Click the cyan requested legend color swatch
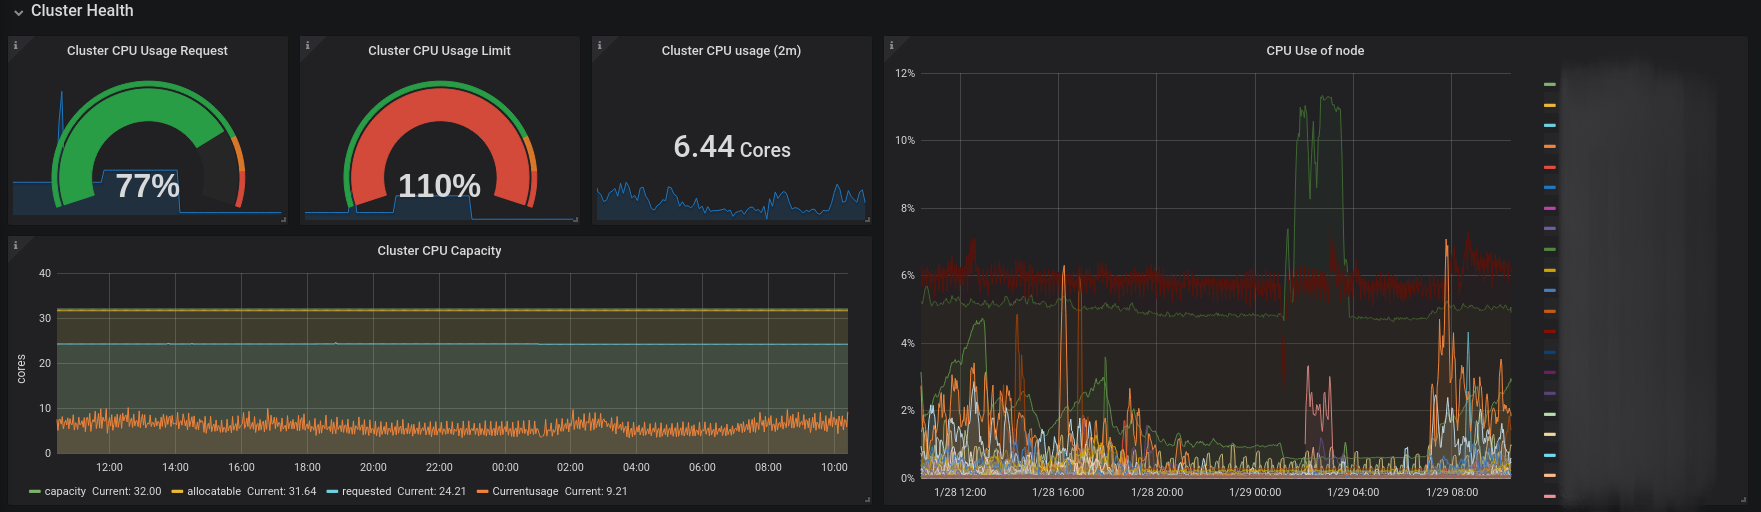This screenshot has width=1761, height=512. coord(332,492)
